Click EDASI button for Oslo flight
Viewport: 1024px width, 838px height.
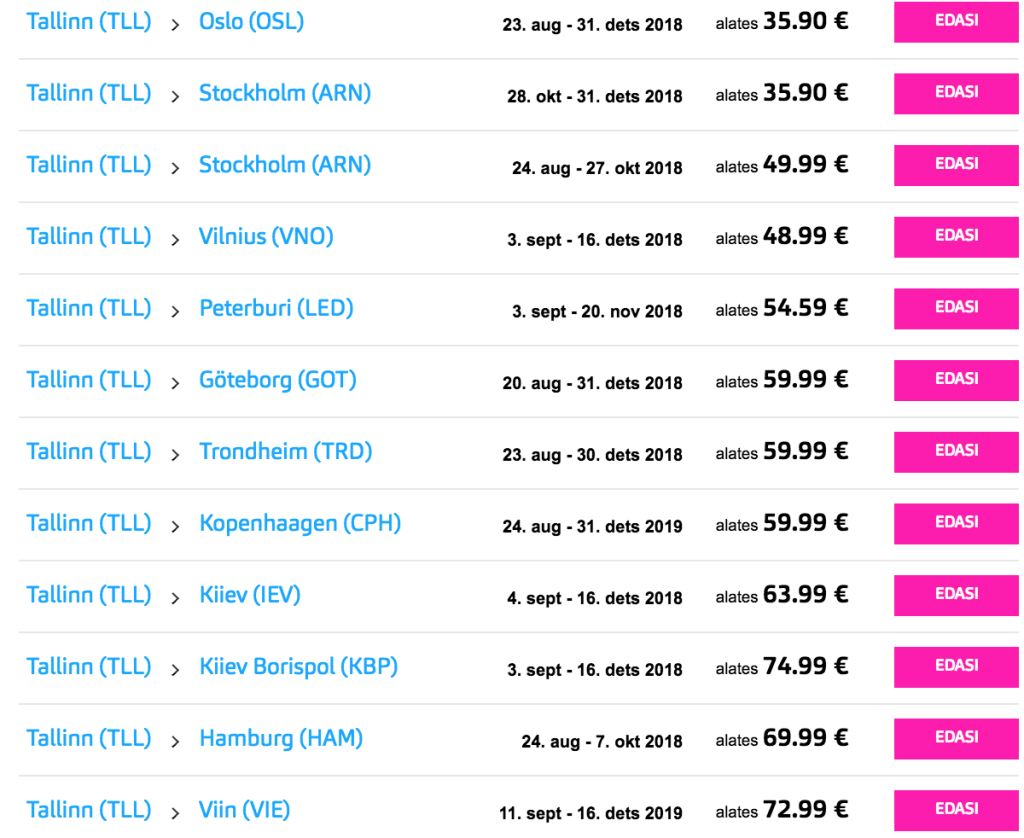pyautogui.click(x=955, y=21)
